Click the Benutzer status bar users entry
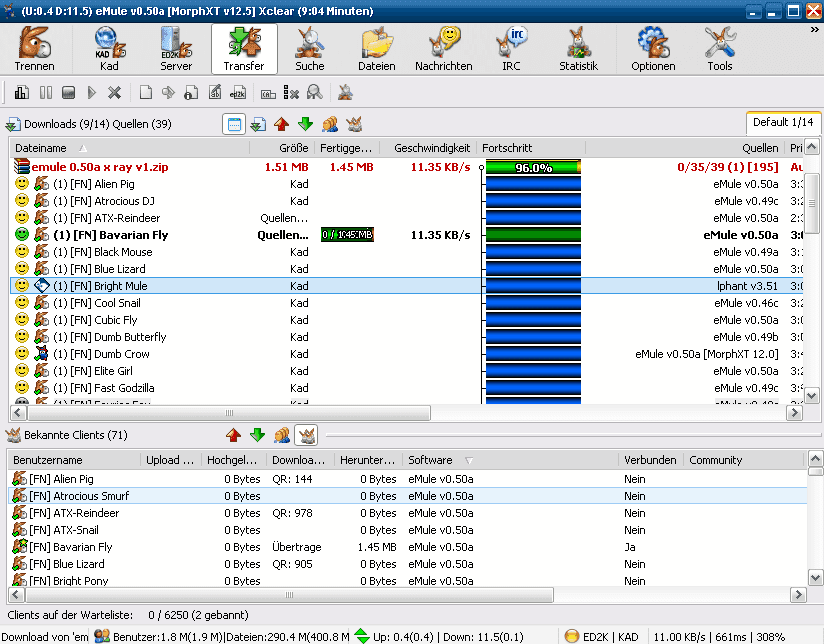 (x=221, y=637)
